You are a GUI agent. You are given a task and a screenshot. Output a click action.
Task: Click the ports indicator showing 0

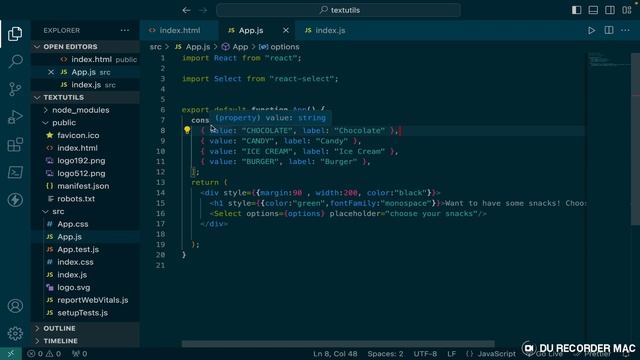tap(80, 354)
